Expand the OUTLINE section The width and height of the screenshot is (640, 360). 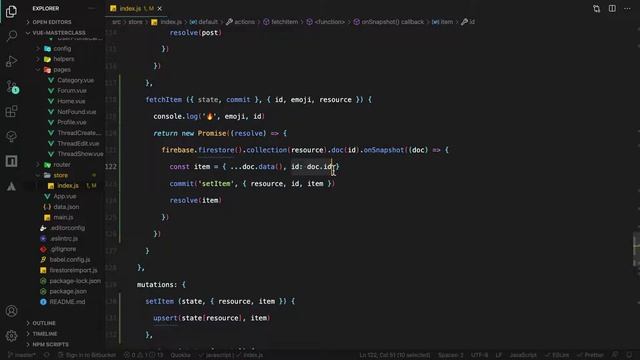tap(44, 323)
